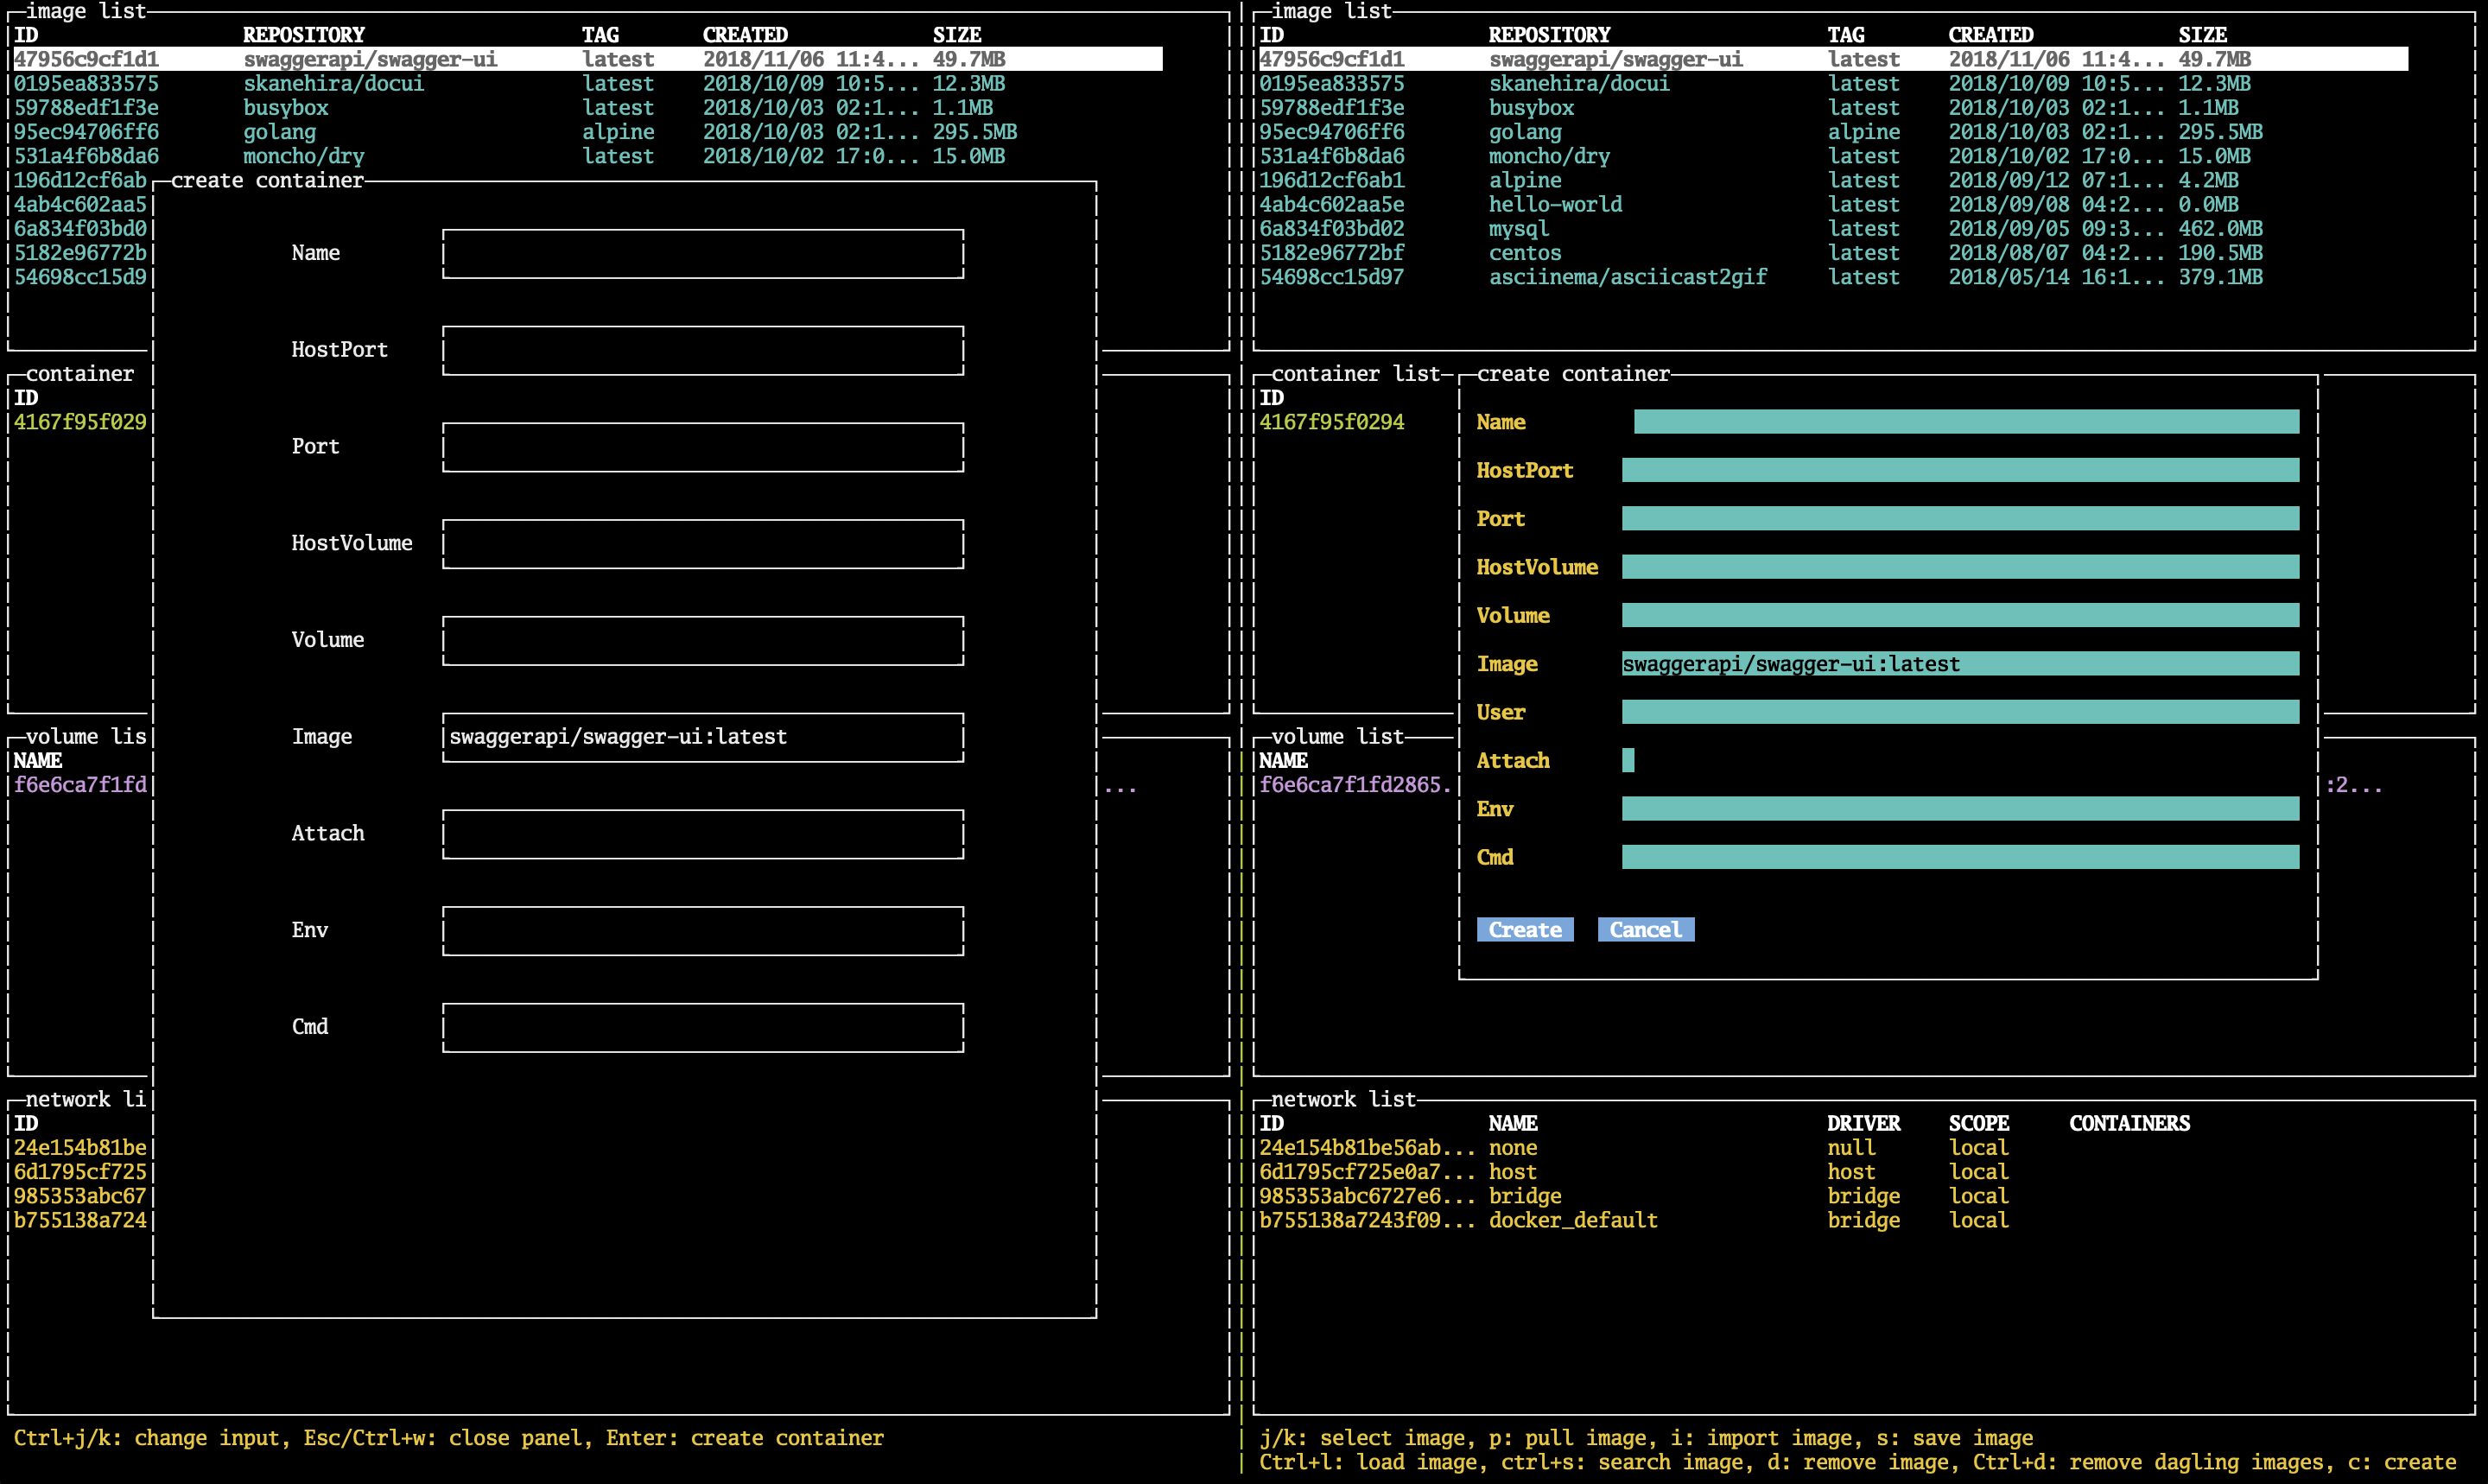This screenshot has width=2488, height=1484.
Task: Select network b755138a724 in left network list
Action: (x=80, y=1220)
